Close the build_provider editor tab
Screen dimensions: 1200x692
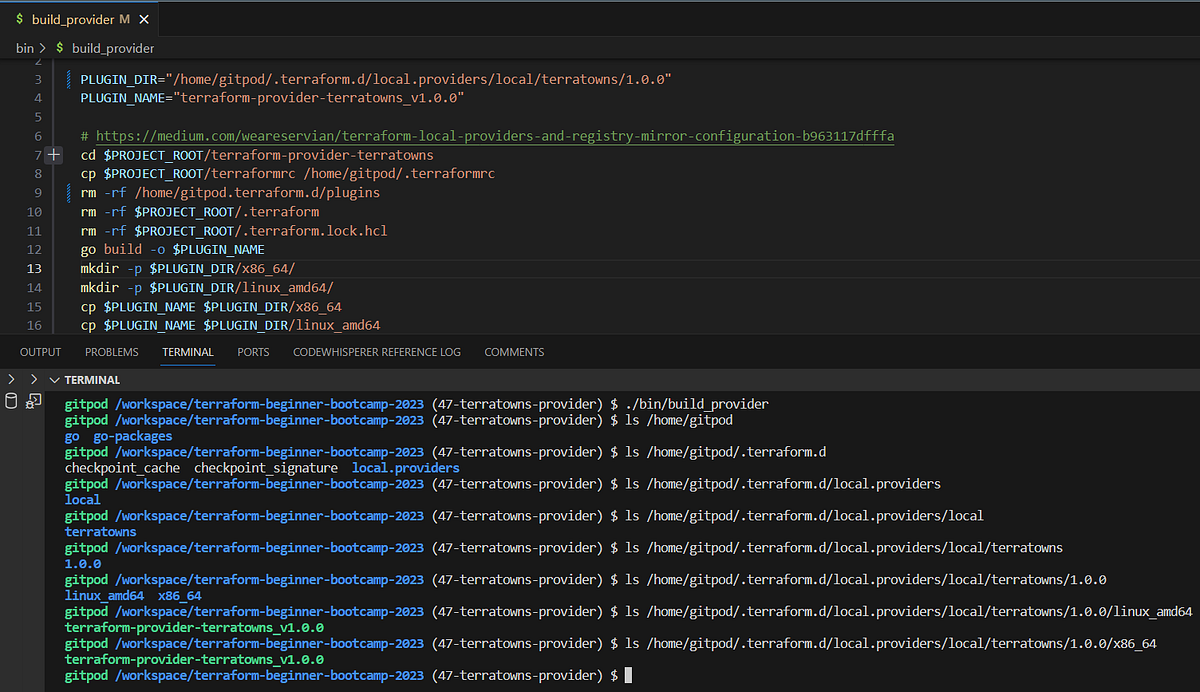click(143, 18)
